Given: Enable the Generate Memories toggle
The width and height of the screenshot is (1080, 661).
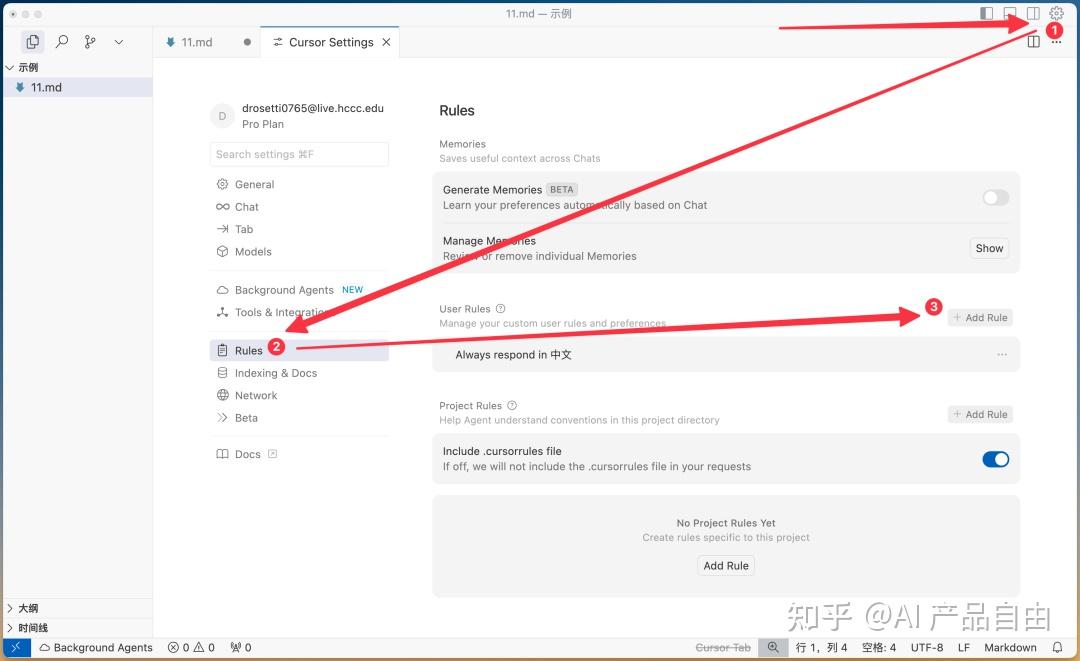Looking at the screenshot, I should tap(995, 198).
